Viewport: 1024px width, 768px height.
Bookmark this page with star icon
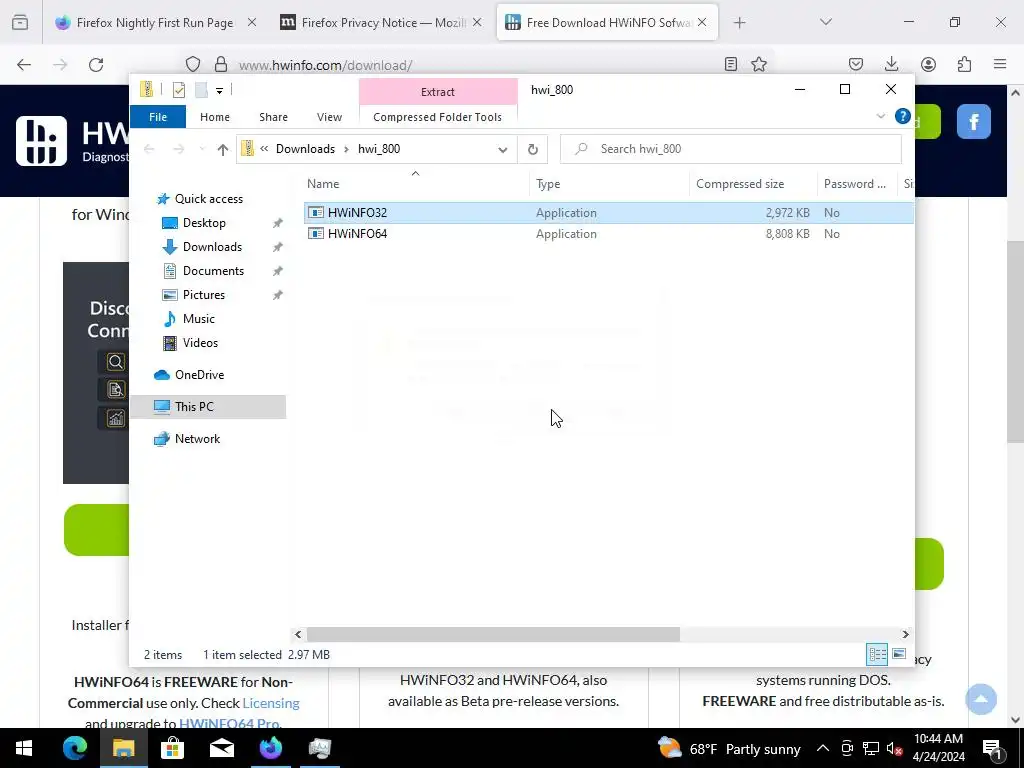[x=759, y=64]
